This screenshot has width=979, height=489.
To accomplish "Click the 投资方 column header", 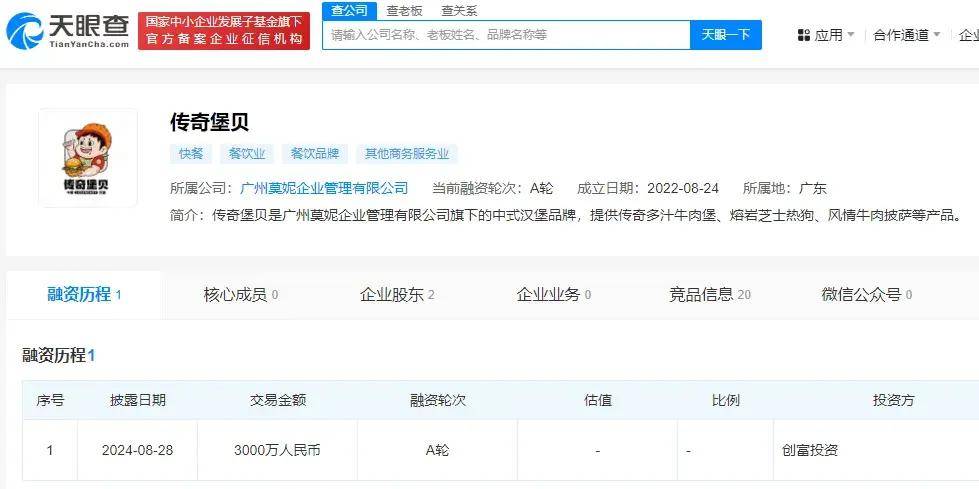I will [x=893, y=400].
